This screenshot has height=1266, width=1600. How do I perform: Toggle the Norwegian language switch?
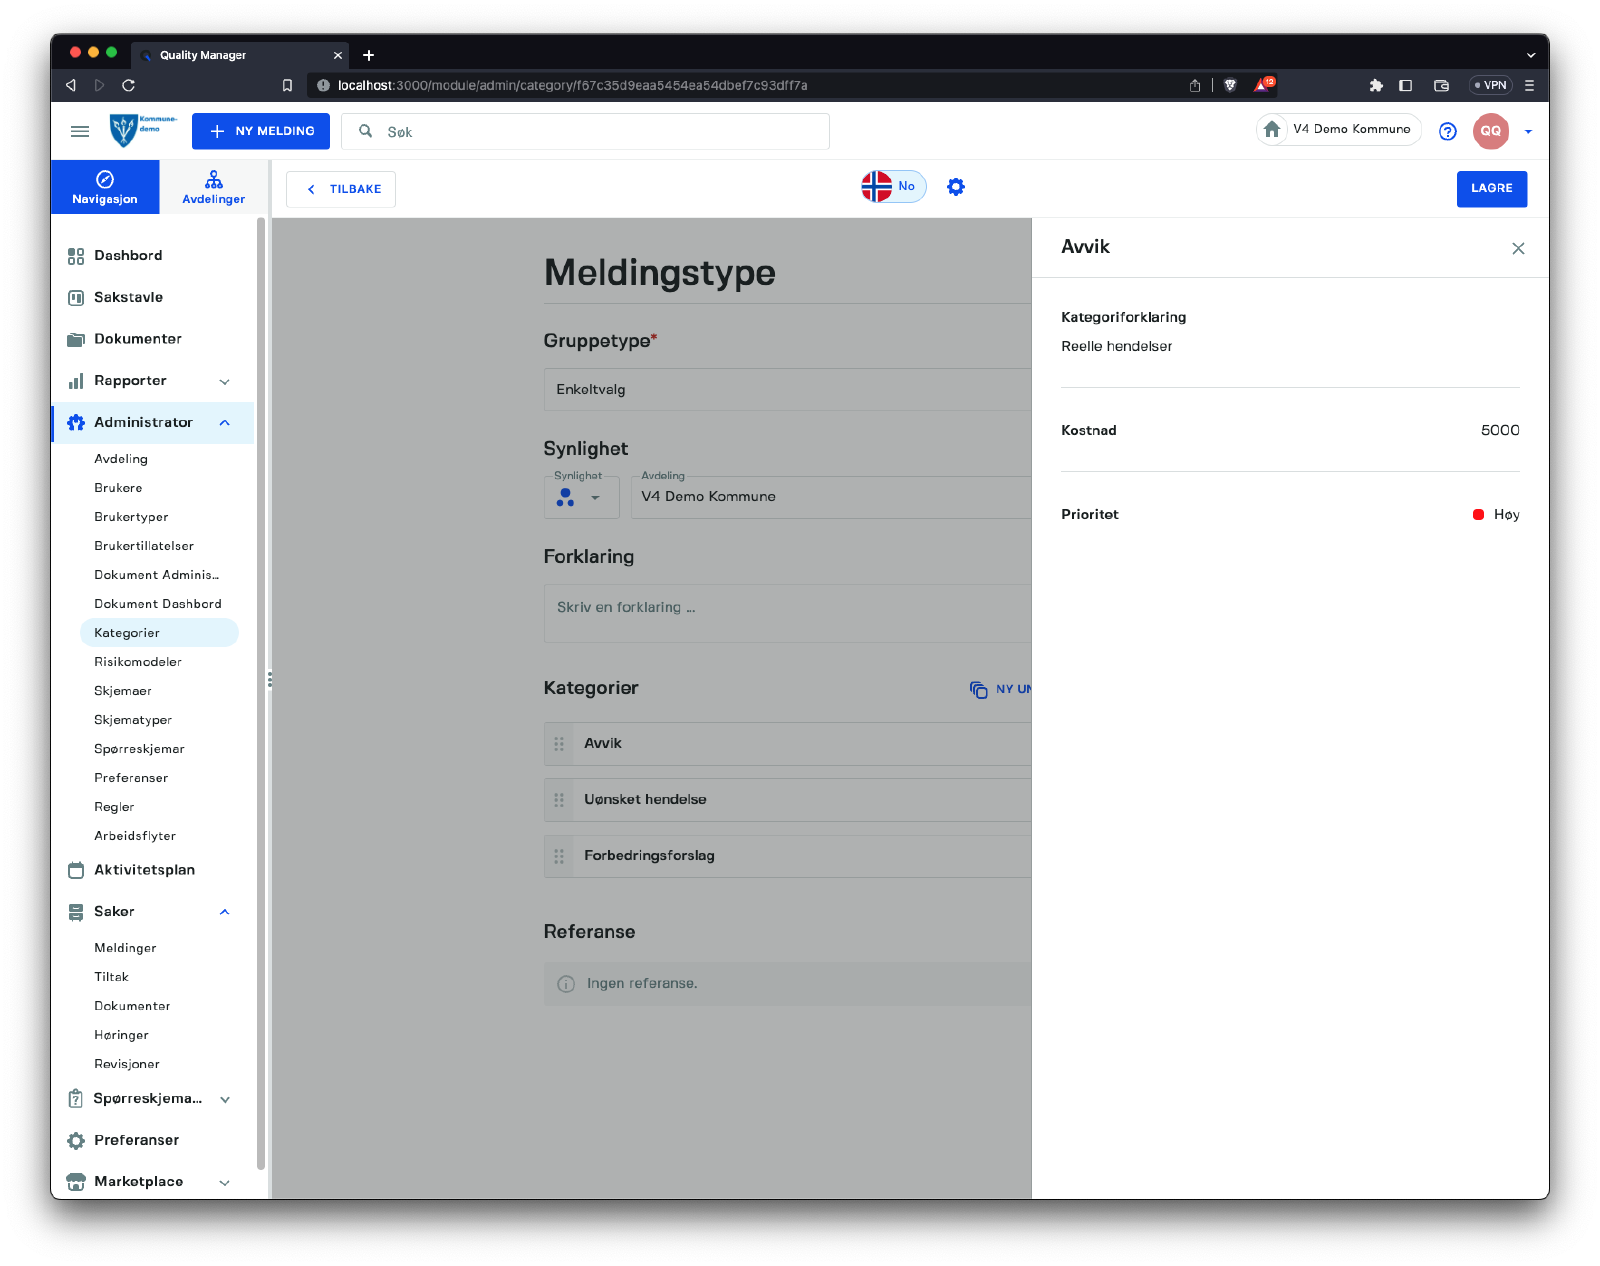tap(893, 187)
